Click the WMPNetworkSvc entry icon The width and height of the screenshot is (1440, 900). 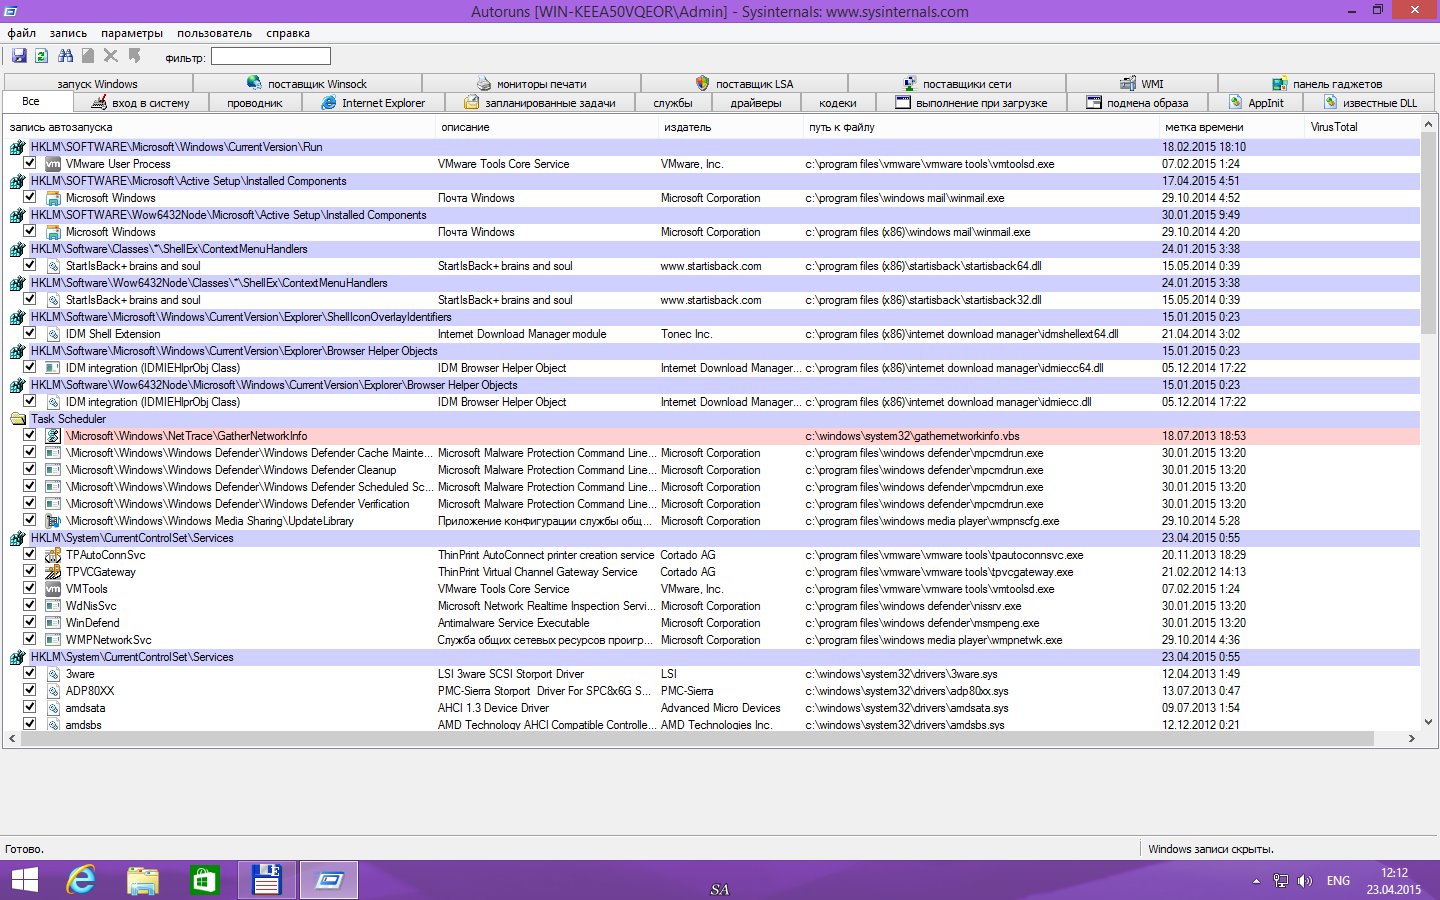53,640
